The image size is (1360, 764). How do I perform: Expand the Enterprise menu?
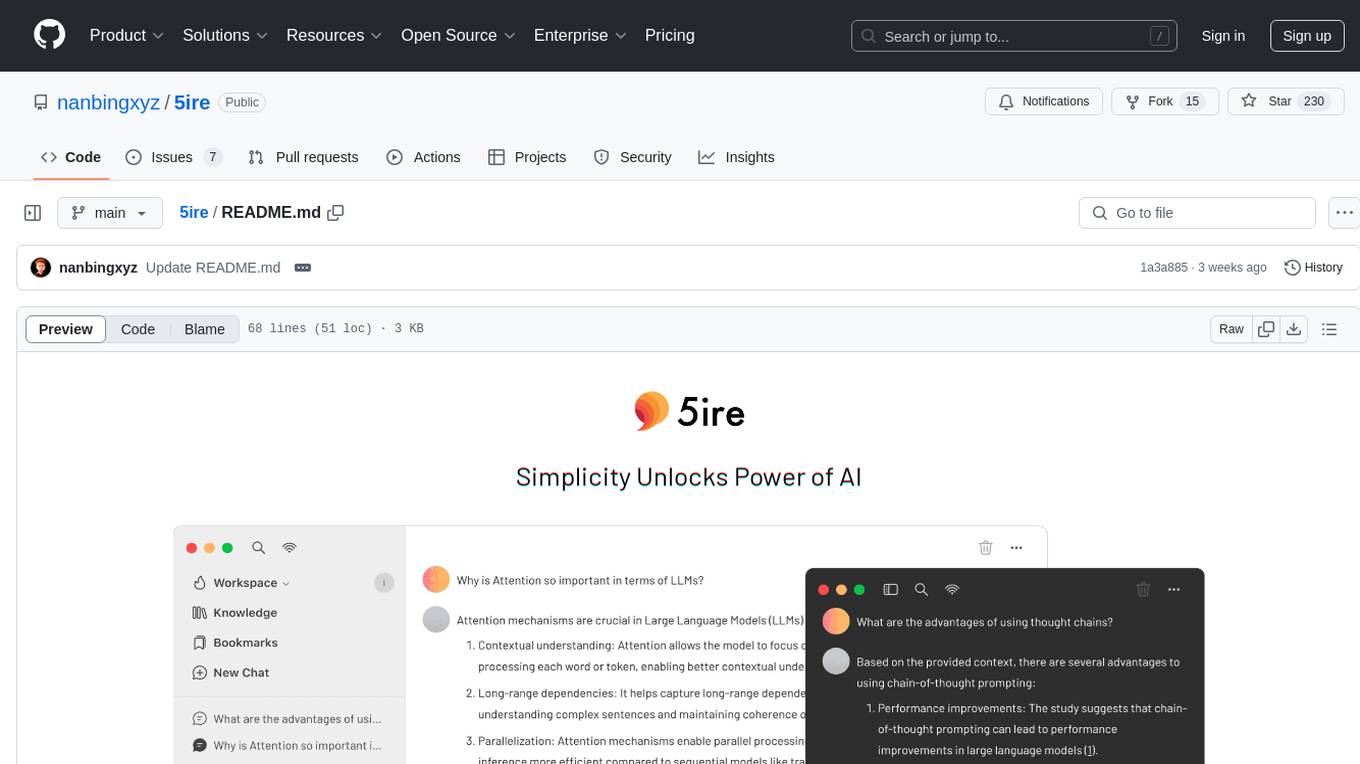[580, 35]
